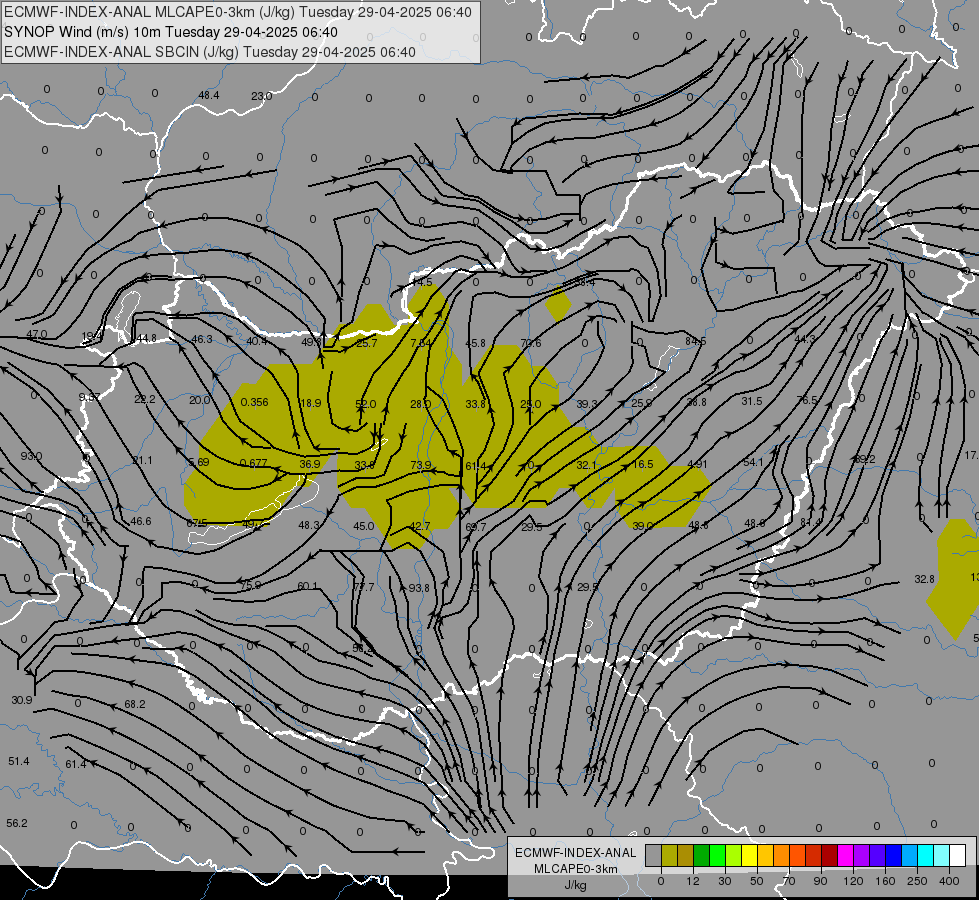Pick the dark red legend swatch after 90
This screenshot has width=979, height=900.
click(829, 856)
